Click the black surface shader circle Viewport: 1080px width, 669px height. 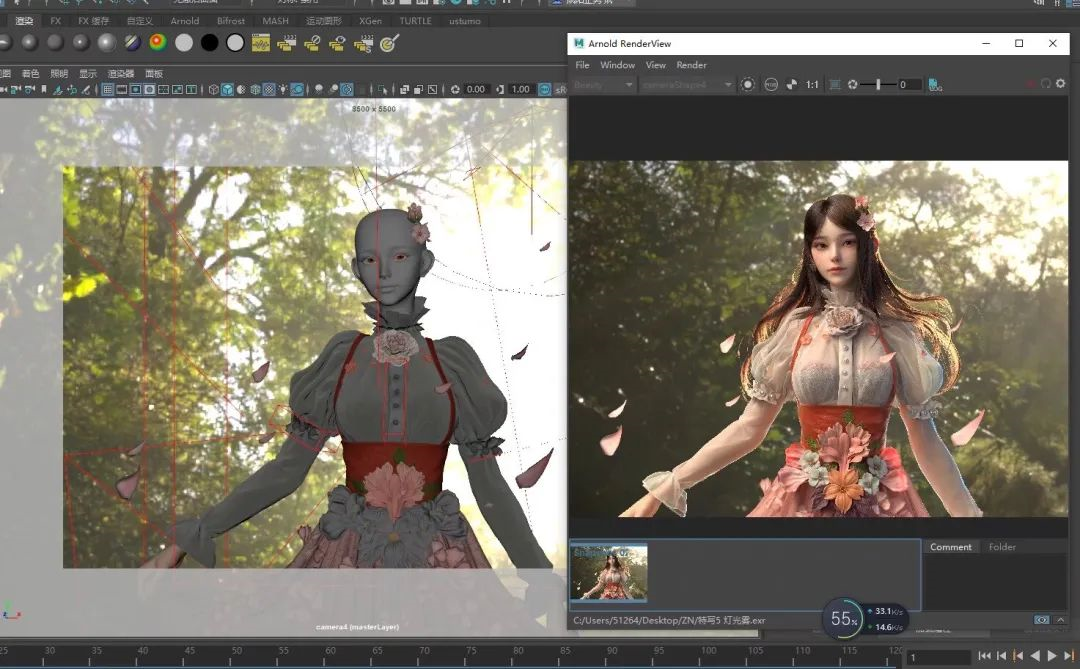[x=209, y=43]
